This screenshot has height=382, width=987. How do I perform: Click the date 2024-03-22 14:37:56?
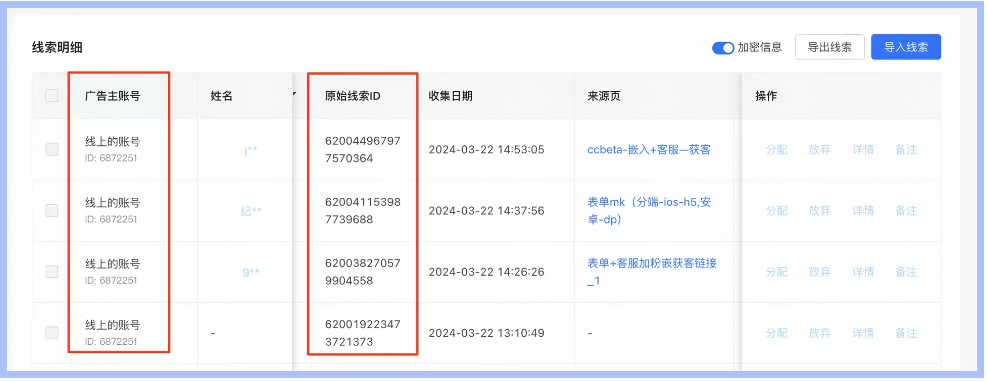point(487,211)
